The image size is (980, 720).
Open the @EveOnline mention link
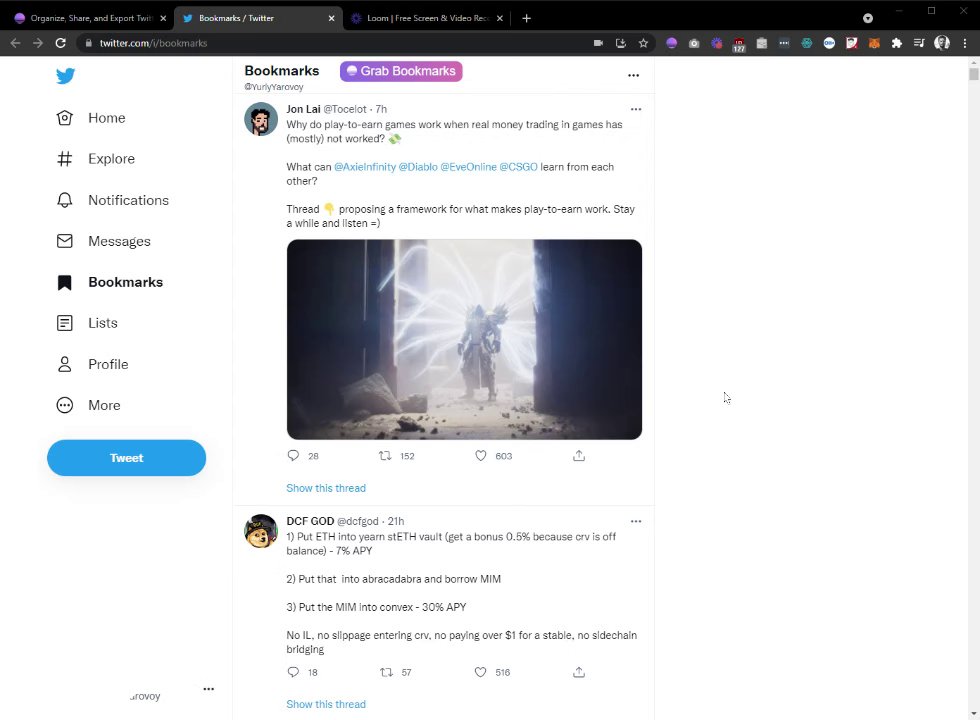pyautogui.click(x=469, y=167)
